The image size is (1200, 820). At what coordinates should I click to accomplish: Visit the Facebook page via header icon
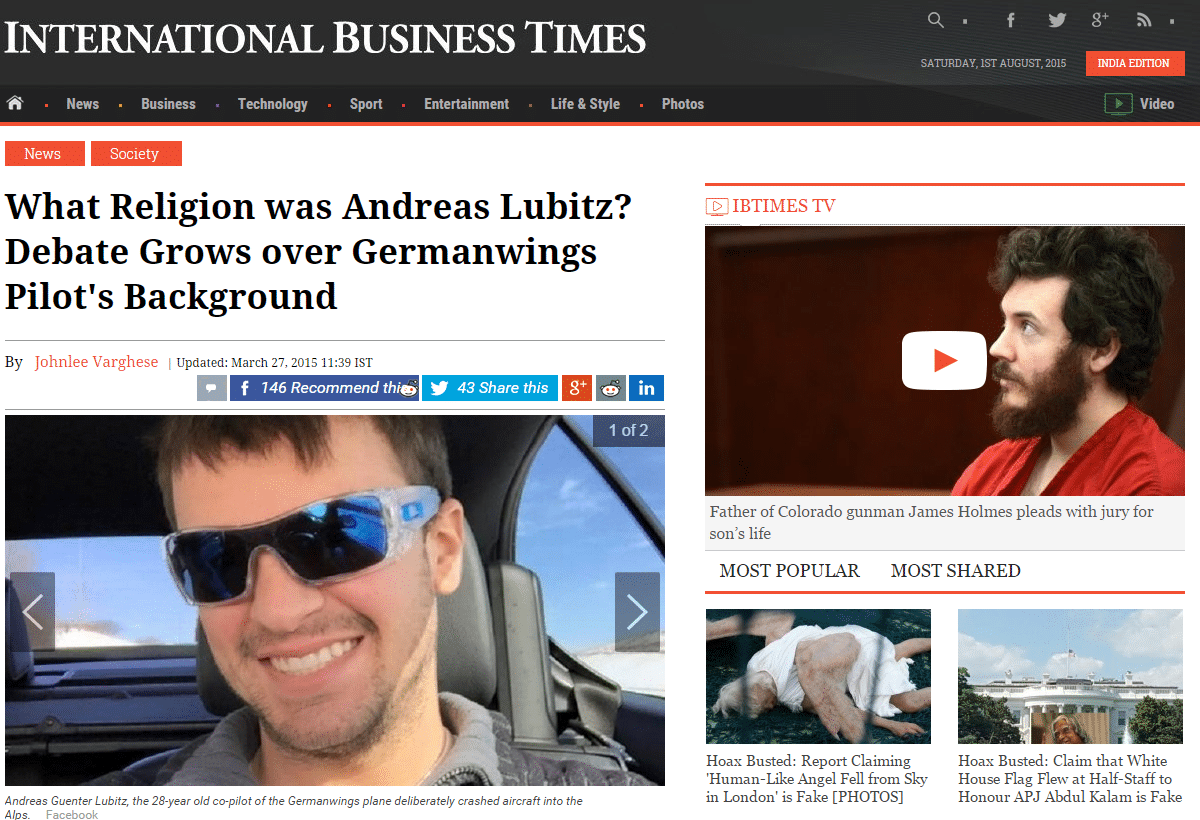[1011, 20]
